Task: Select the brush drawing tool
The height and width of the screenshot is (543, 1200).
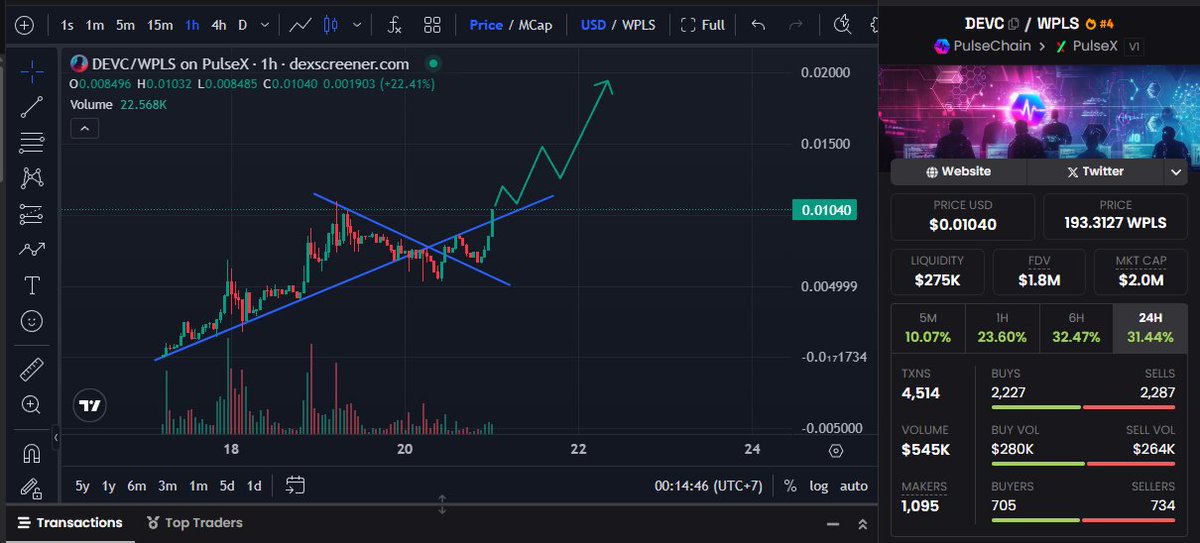Action: tap(31, 250)
